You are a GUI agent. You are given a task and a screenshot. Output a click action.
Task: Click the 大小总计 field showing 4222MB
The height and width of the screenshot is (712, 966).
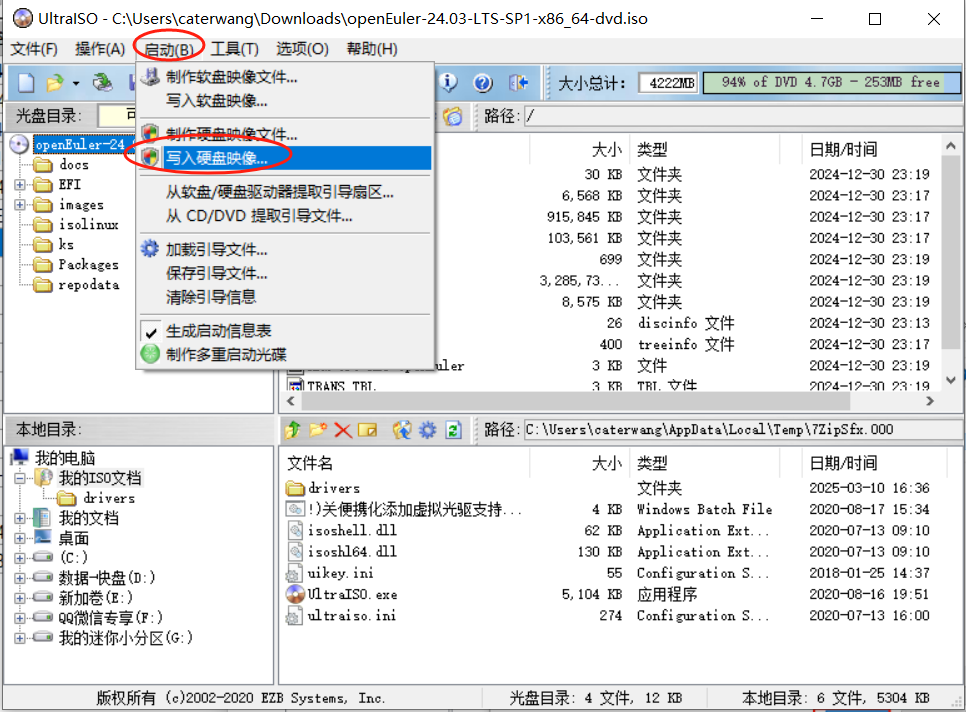point(668,83)
